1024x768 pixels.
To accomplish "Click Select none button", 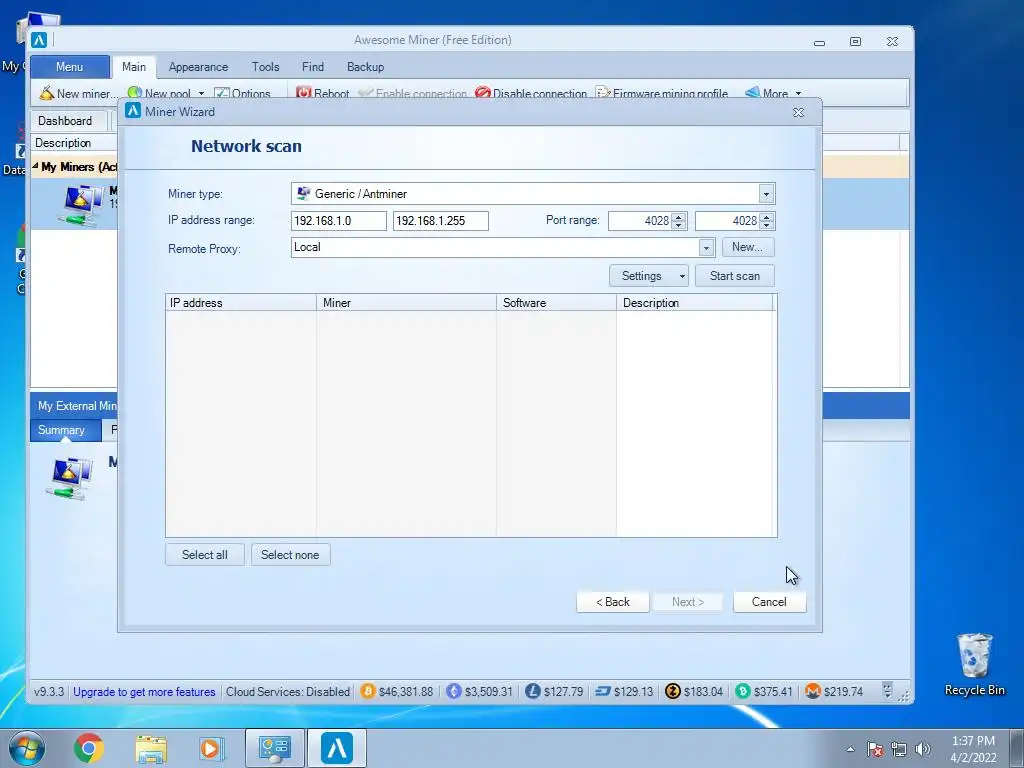I will point(291,554).
